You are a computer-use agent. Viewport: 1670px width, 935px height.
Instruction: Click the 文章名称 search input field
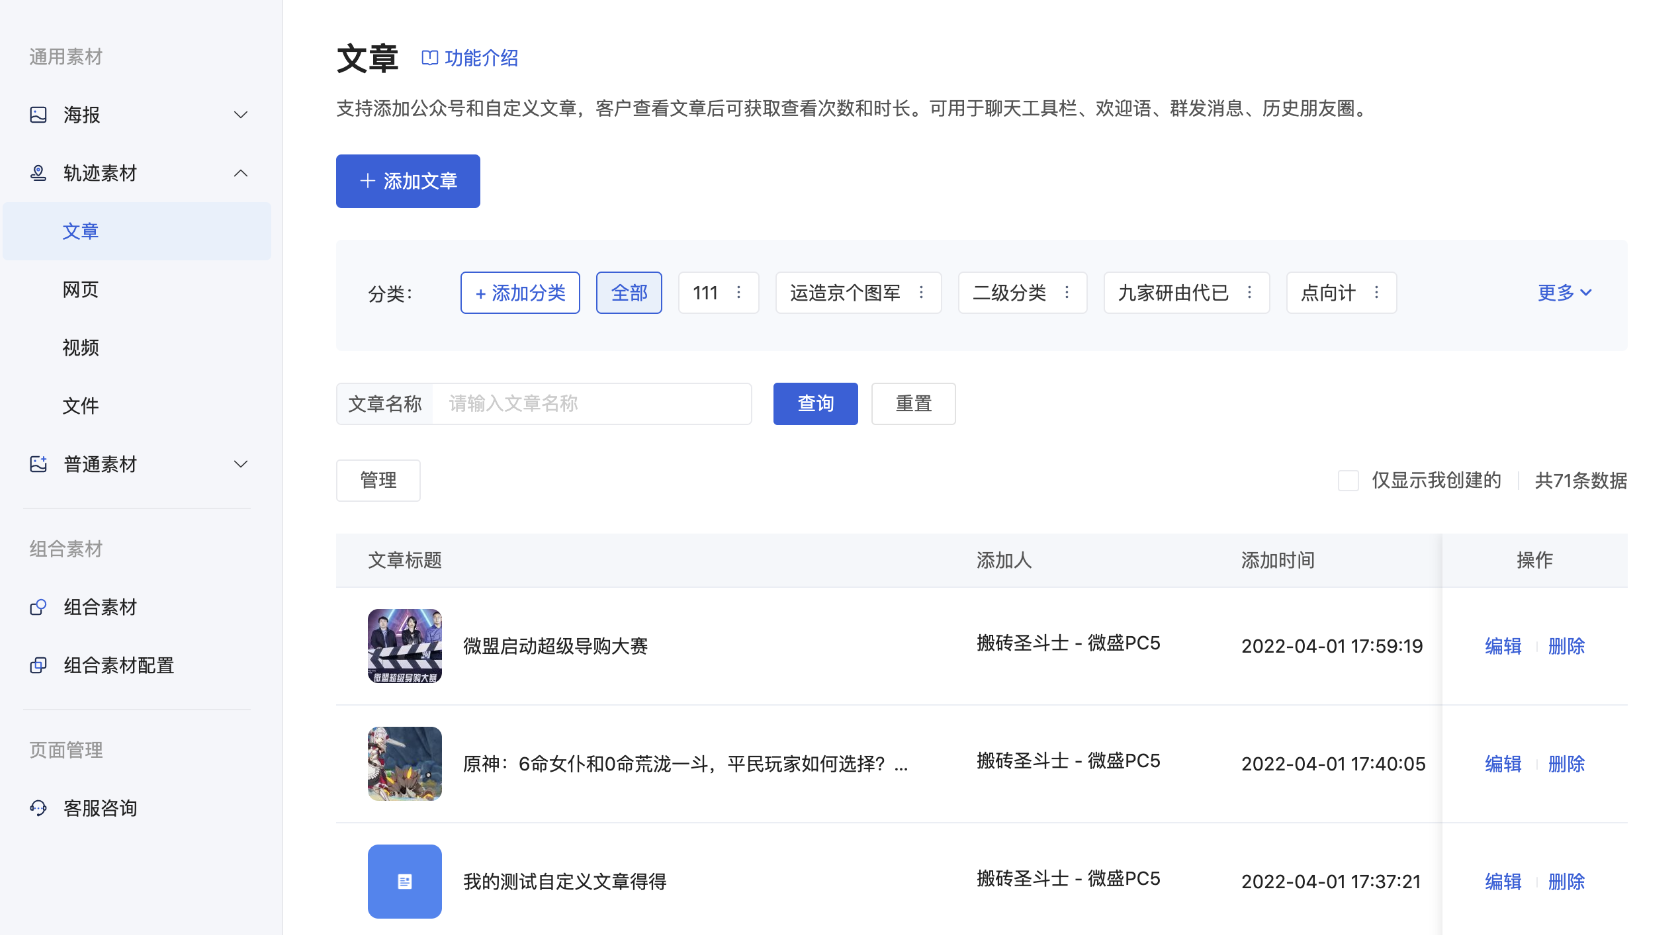(x=592, y=404)
